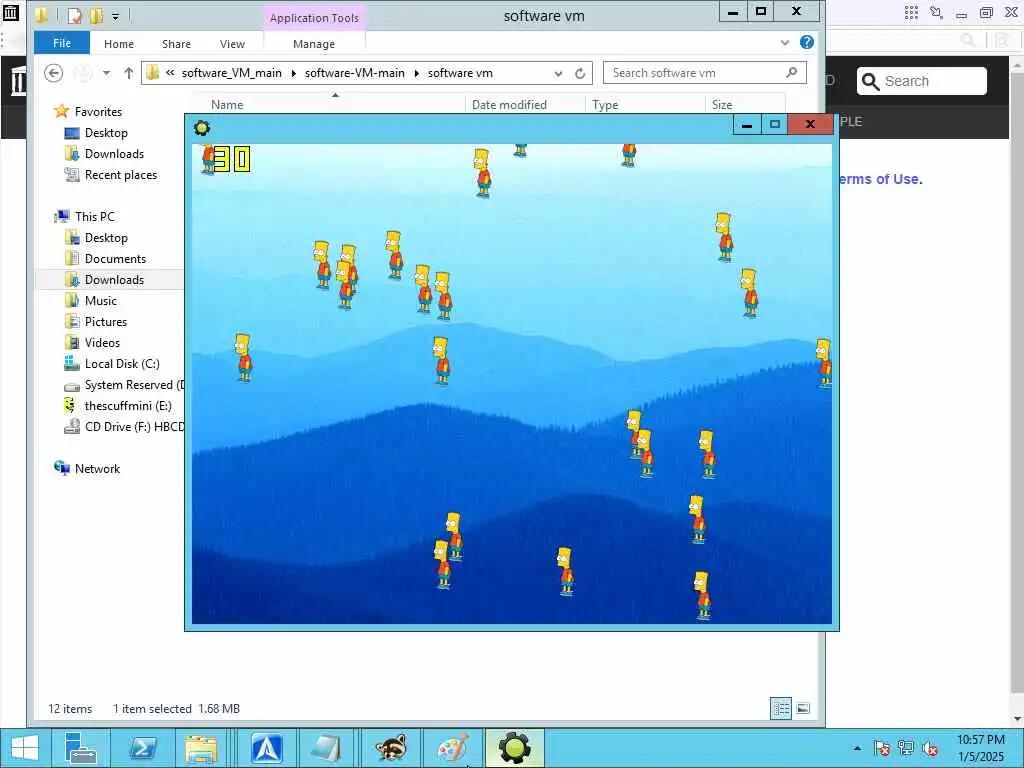Open the volume speaker tray icon
Viewport: 1024px width, 768px height.
[930, 748]
